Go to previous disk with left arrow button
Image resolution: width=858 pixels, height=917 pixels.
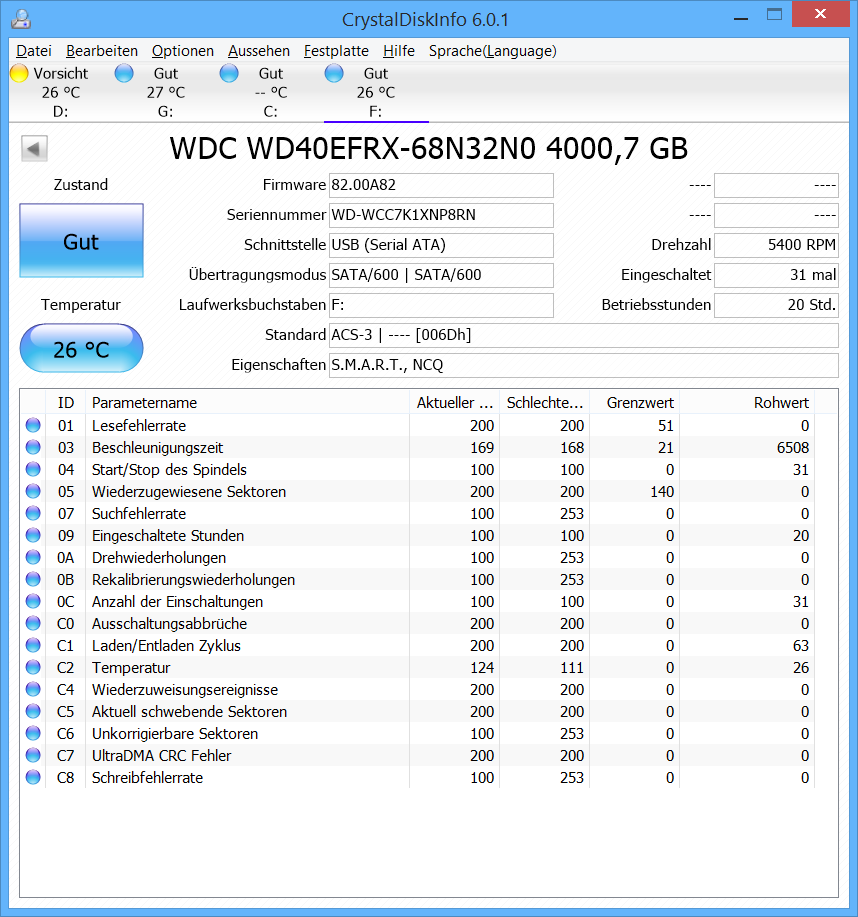34,149
